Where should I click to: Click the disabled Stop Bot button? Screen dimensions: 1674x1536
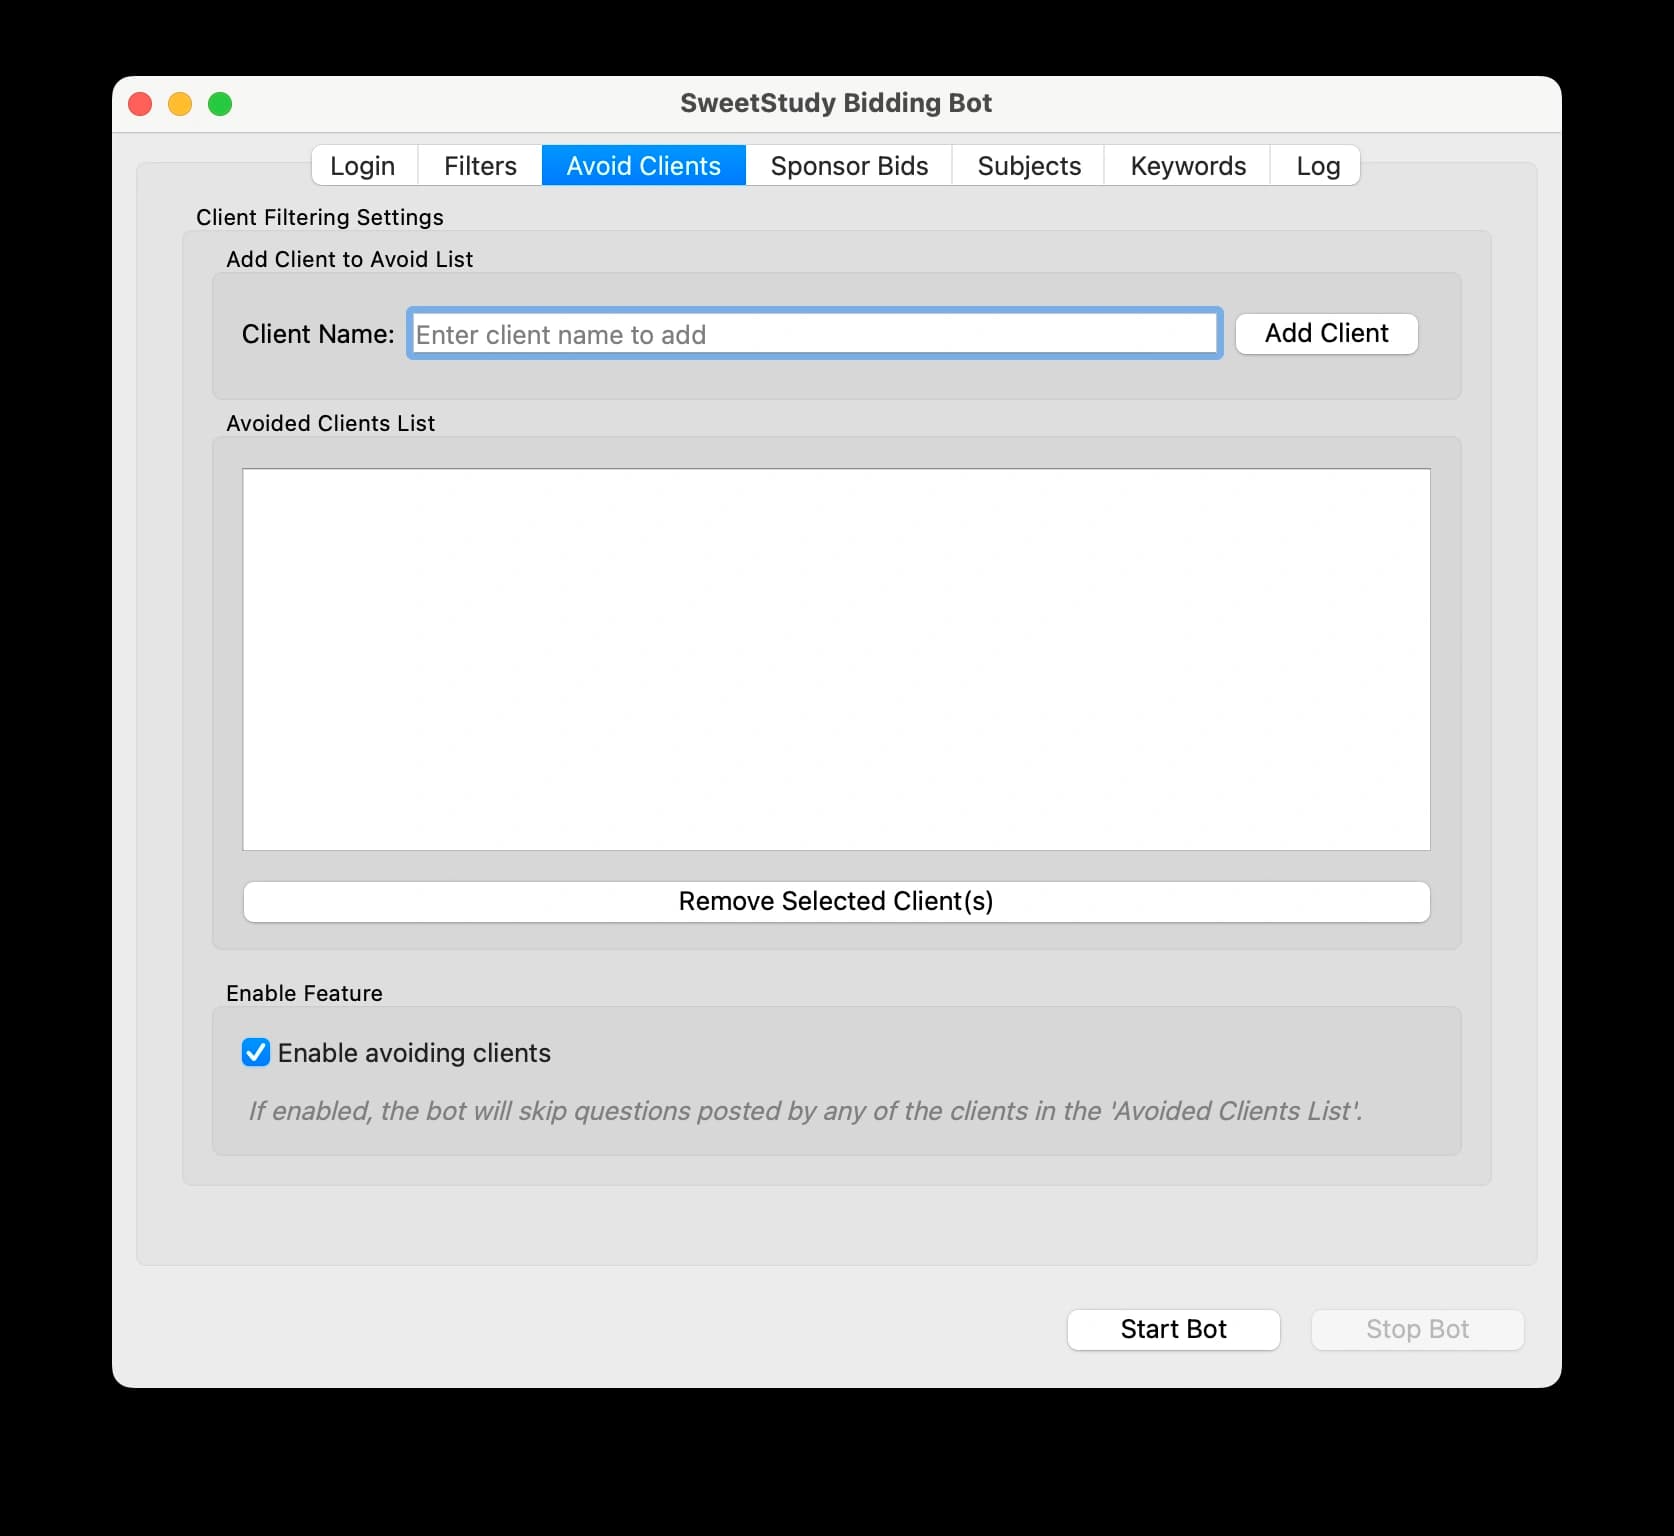click(x=1417, y=1329)
